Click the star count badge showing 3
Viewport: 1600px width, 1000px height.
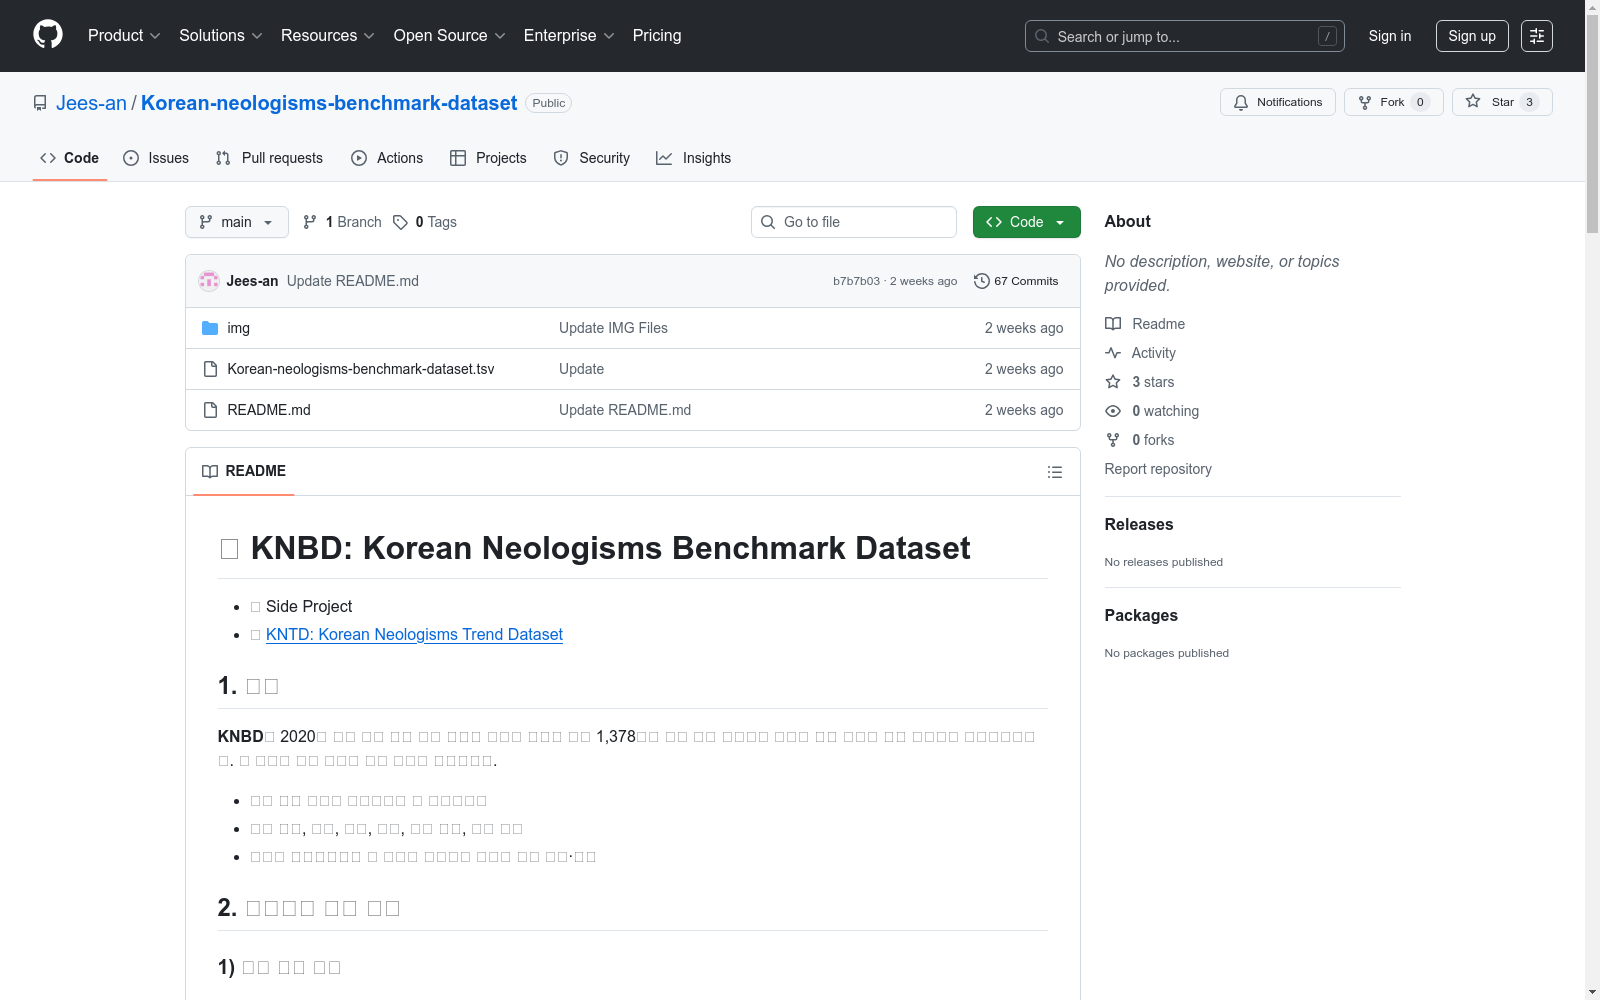1529,102
